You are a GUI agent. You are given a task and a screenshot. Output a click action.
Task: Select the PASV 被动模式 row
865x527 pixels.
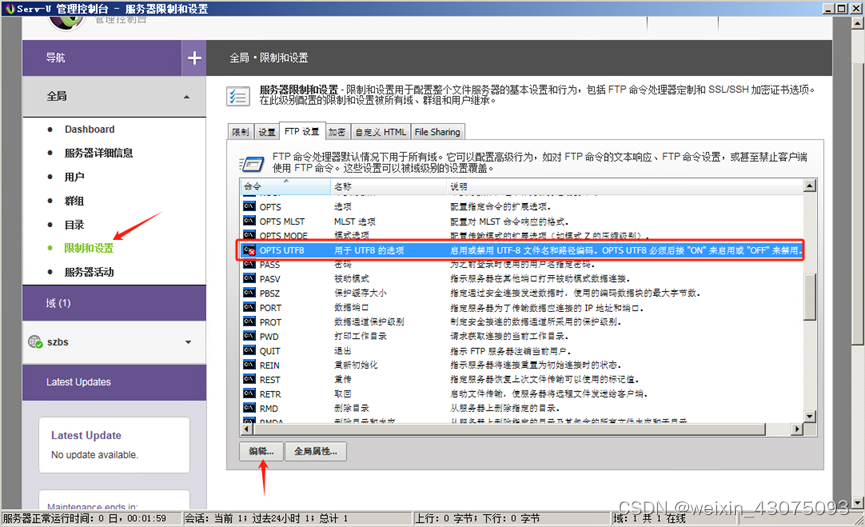pyautogui.click(x=522, y=279)
